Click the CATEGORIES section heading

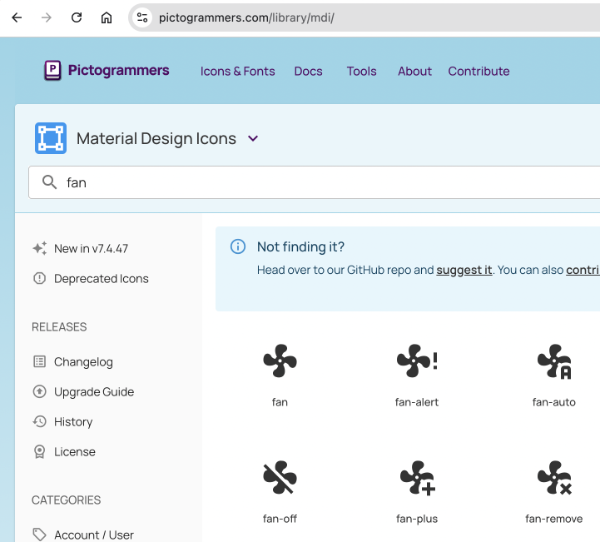pos(66,500)
